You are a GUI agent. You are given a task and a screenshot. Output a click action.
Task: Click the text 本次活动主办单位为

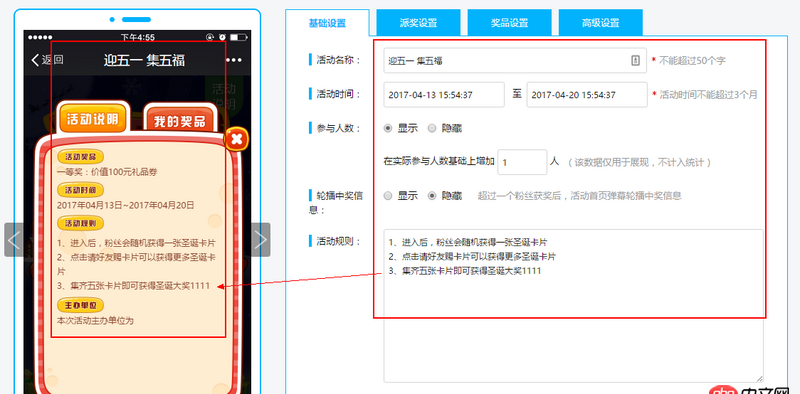[x=95, y=321]
